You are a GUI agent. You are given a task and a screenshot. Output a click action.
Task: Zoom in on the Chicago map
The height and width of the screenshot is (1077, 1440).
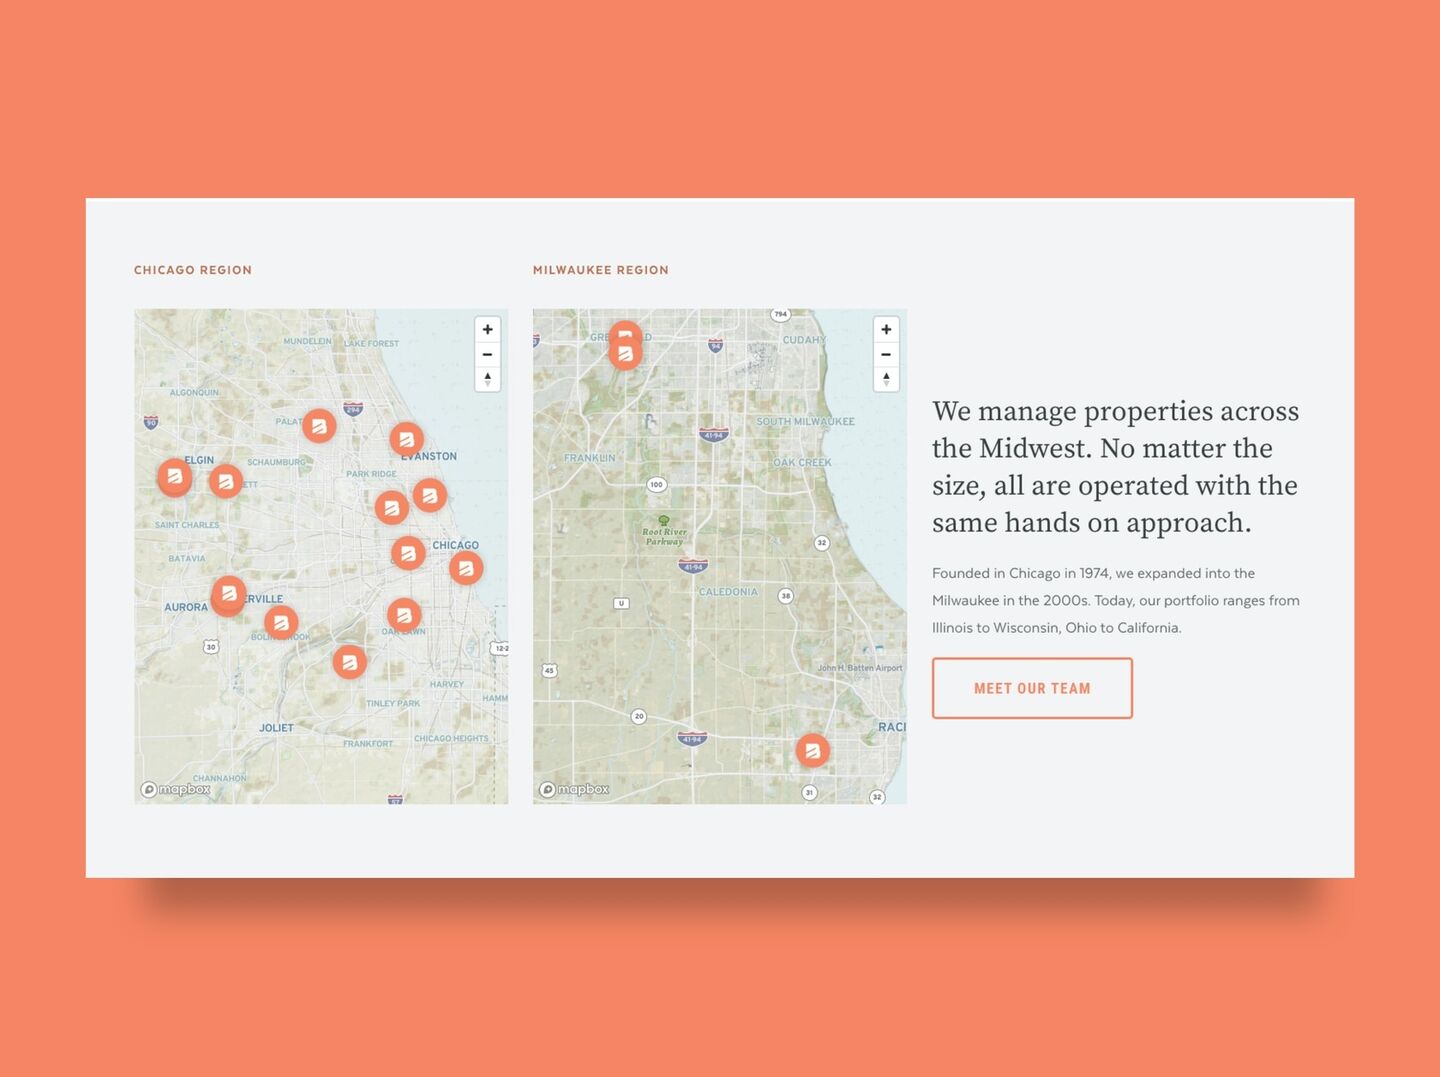coord(487,330)
